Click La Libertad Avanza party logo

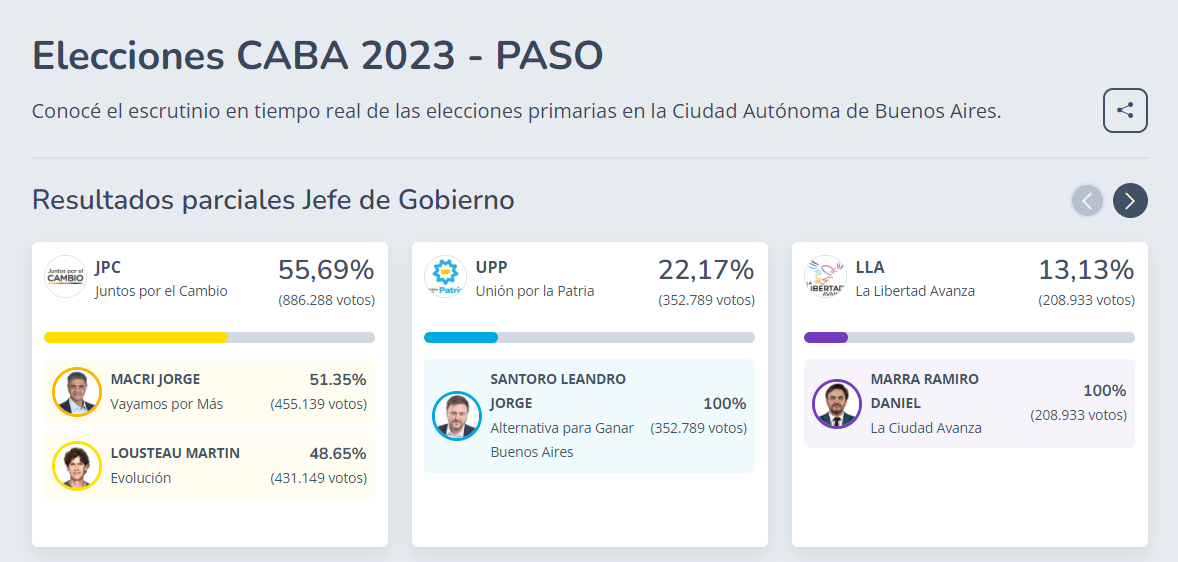click(826, 277)
